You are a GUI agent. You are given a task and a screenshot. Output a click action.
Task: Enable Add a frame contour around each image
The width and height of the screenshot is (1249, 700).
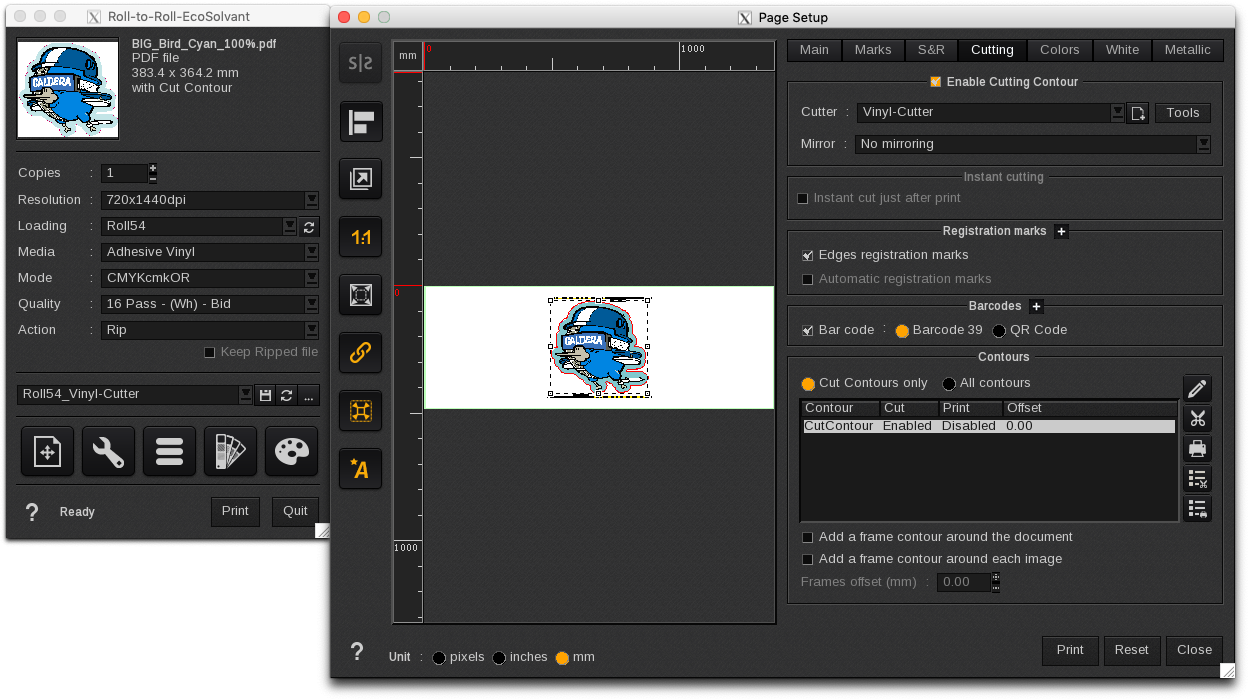click(807, 559)
